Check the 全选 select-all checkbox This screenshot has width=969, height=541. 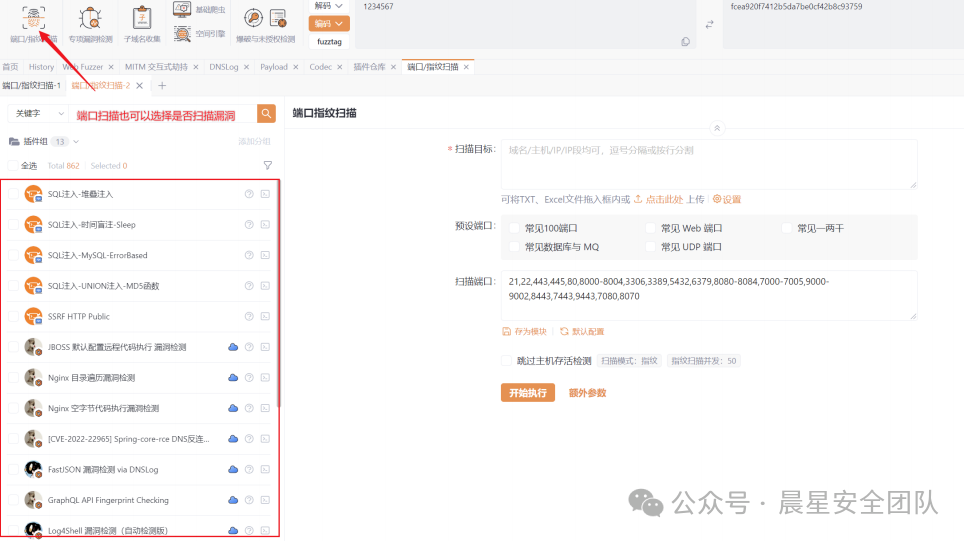[x=13, y=166]
